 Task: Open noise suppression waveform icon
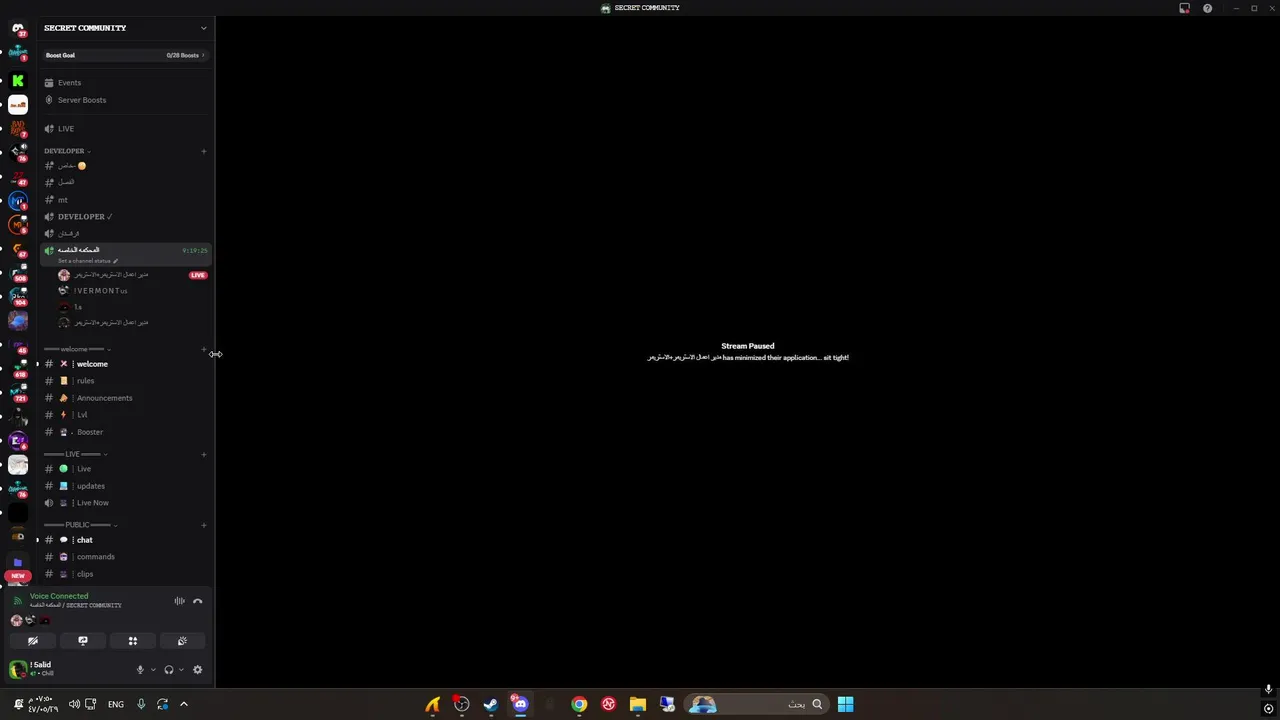tap(179, 601)
